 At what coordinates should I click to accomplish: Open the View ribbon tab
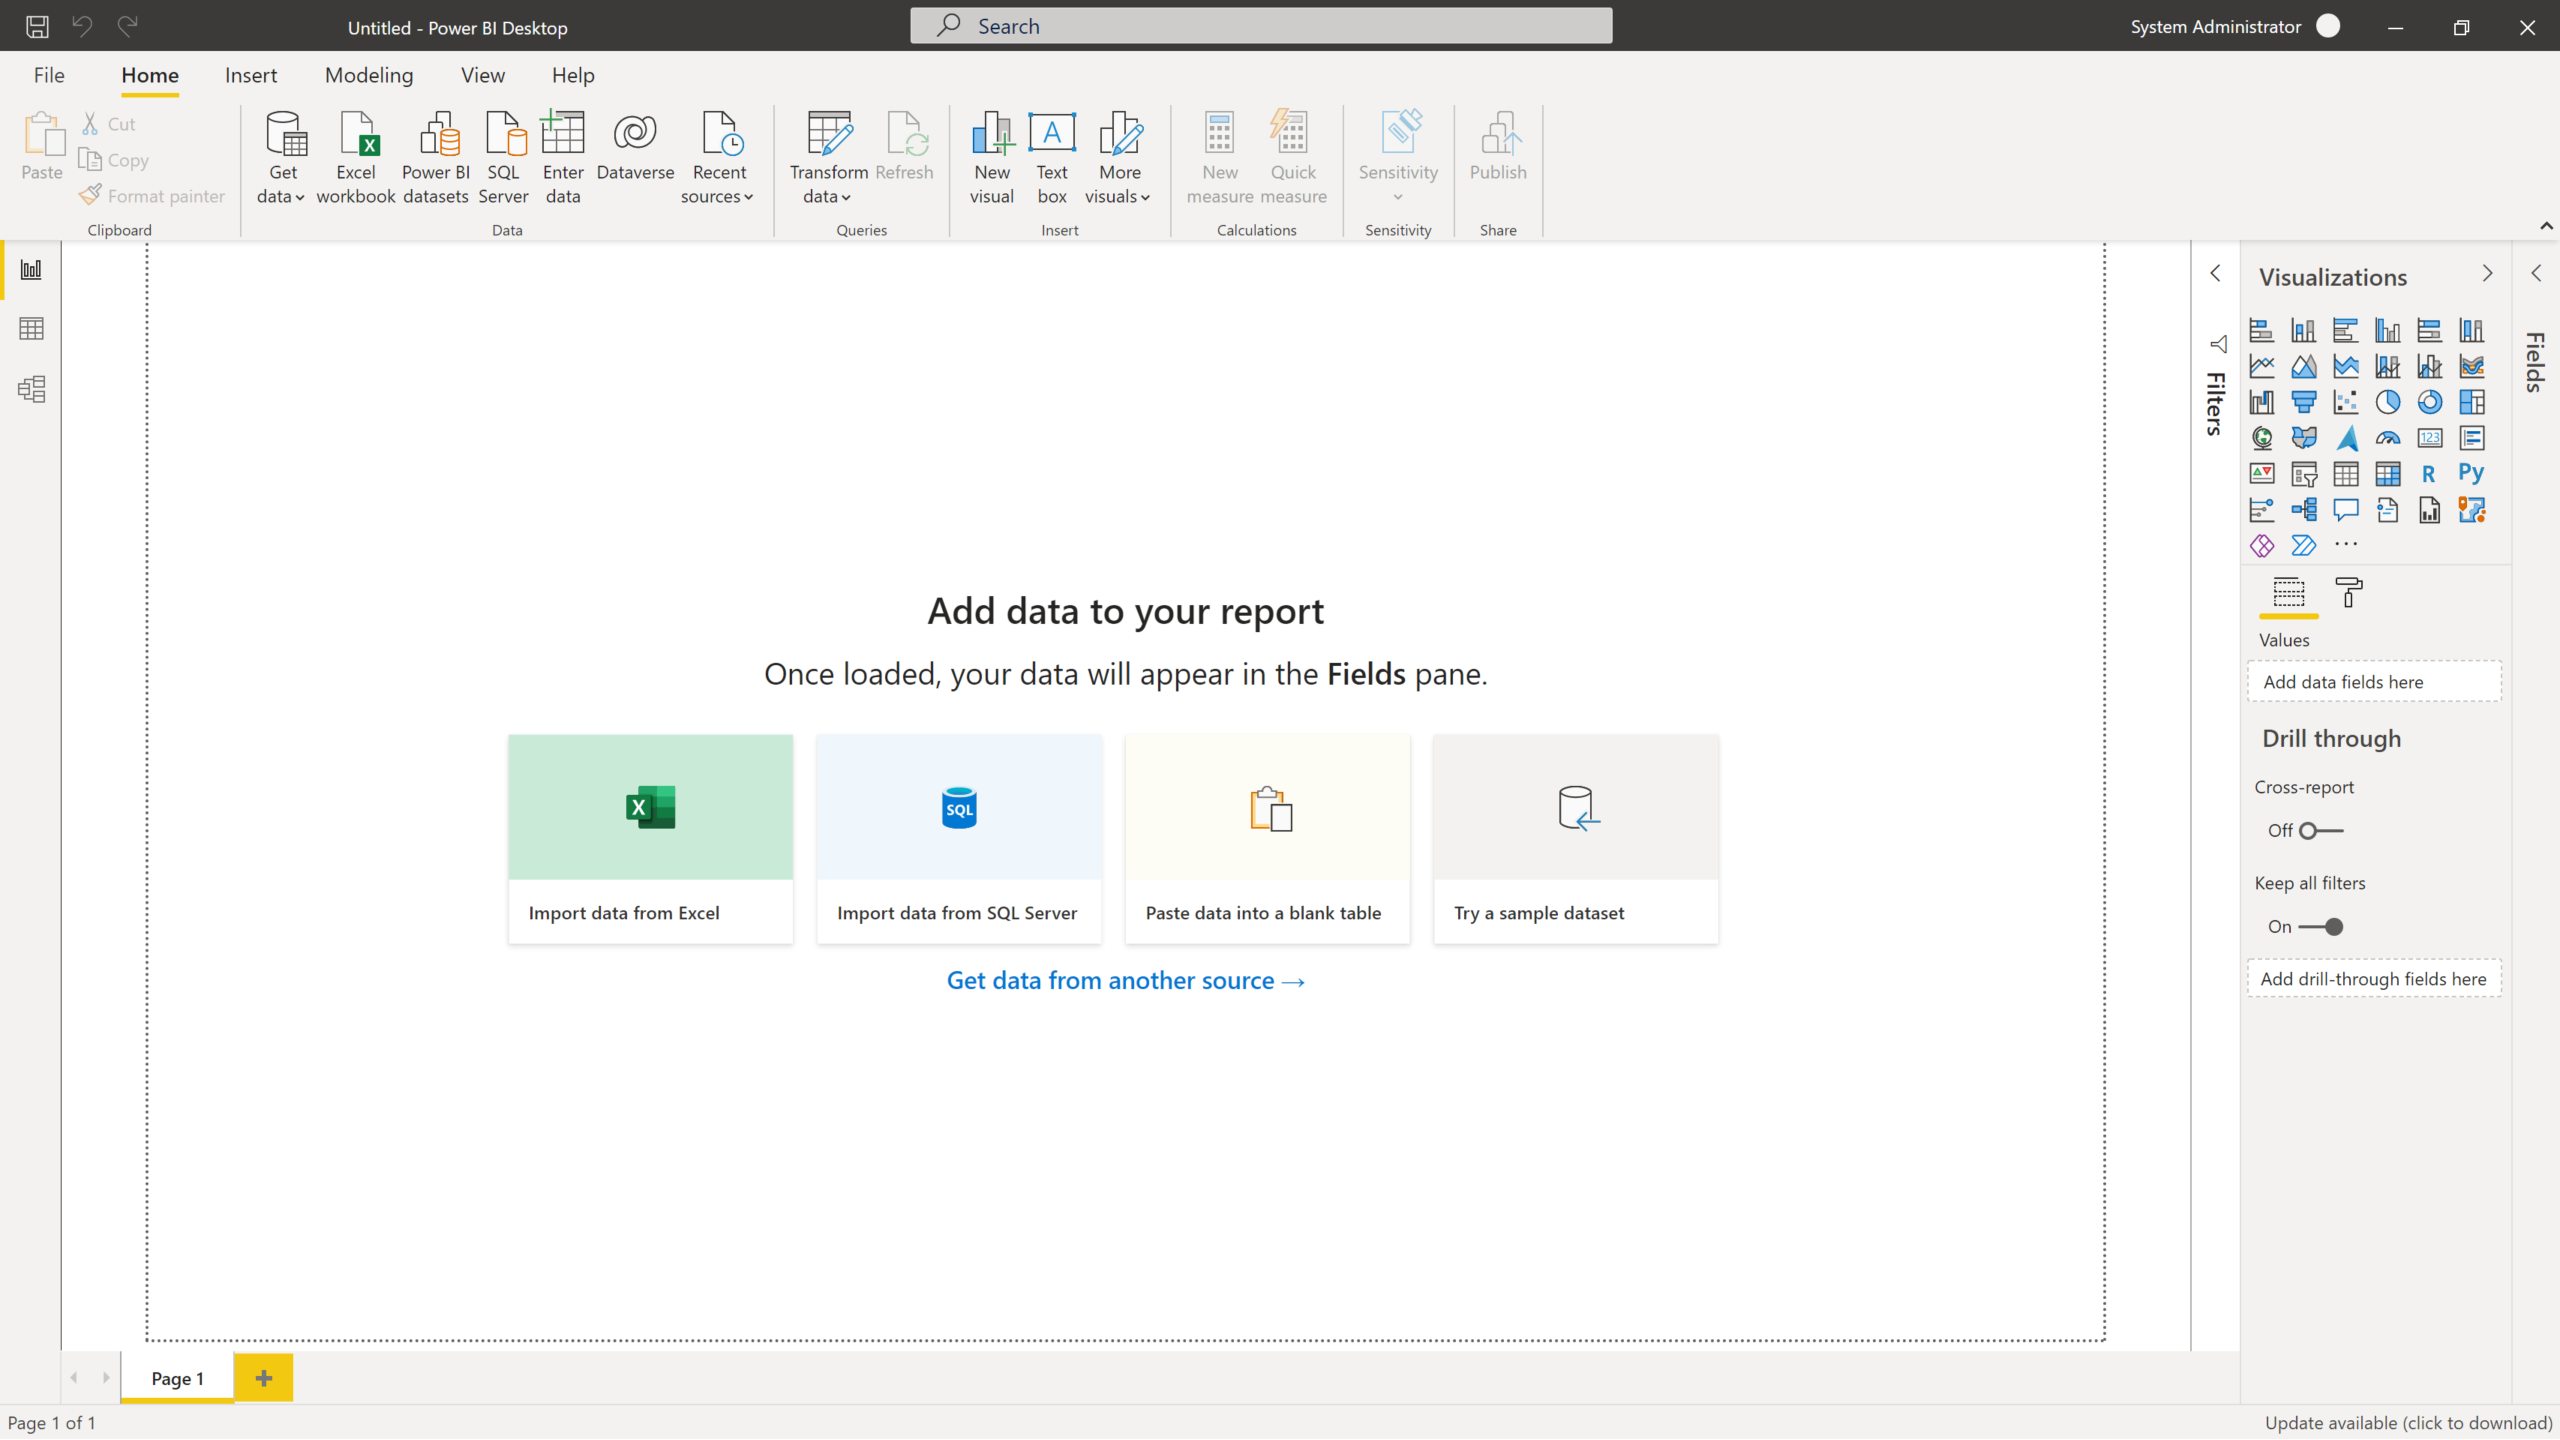pos(482,74)
